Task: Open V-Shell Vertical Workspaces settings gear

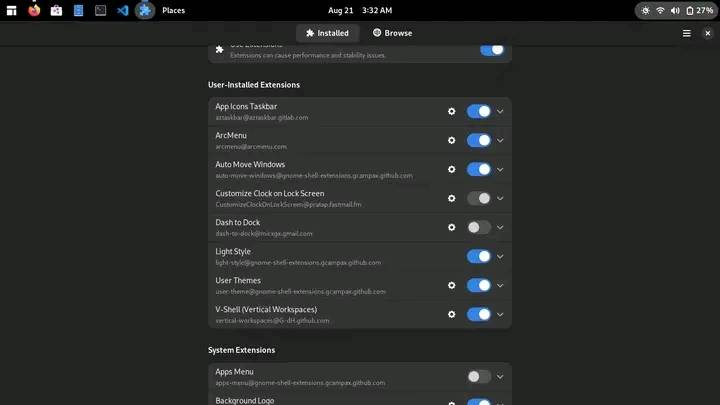Action: coord(451,315)
